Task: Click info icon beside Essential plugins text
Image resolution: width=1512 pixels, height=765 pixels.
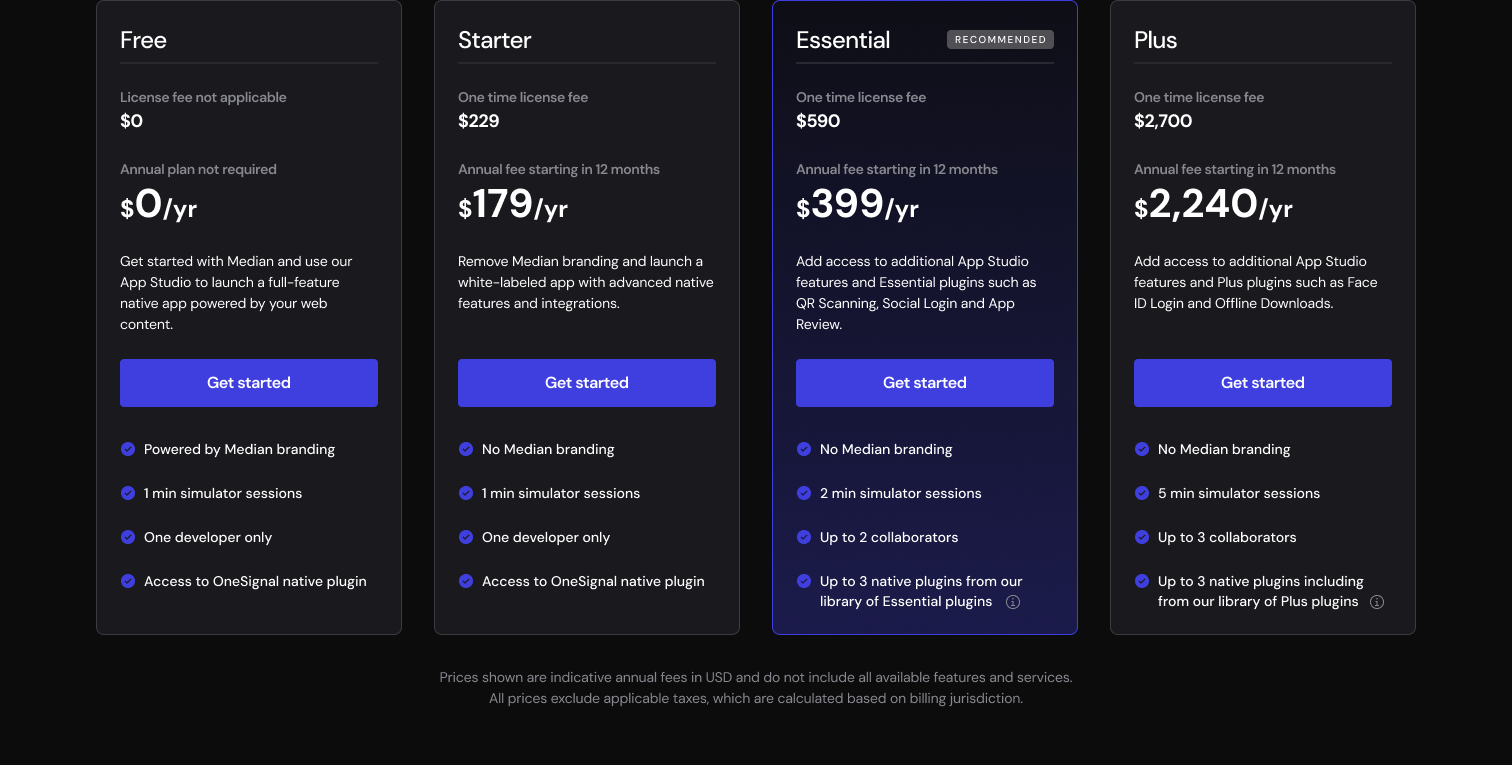Action: [1013, 602]
